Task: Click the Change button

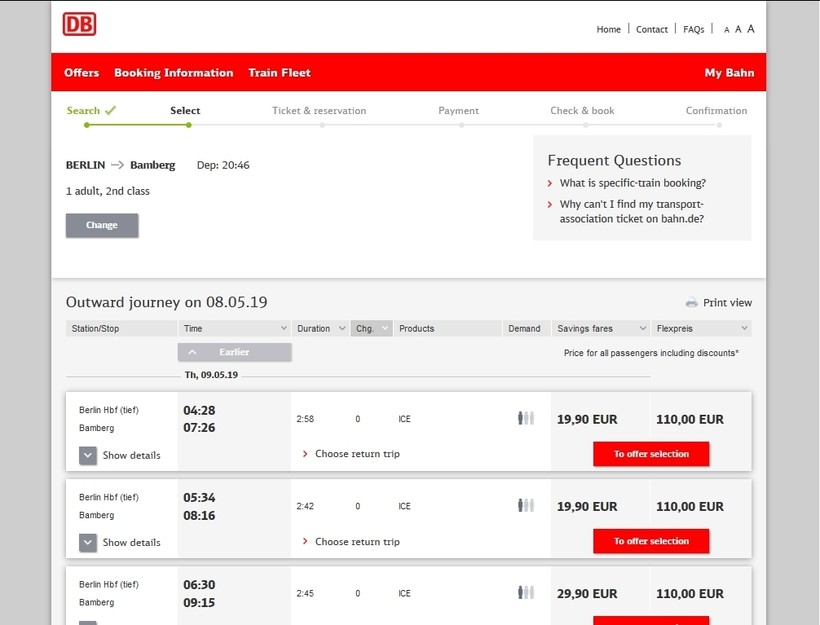Action: tap(102, 226)
